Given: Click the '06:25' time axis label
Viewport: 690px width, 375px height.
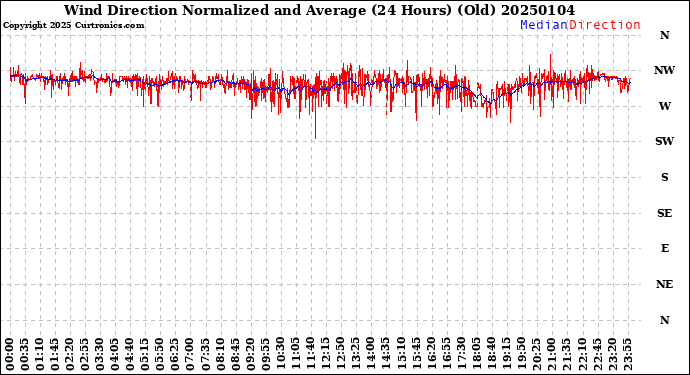Looking at the screenshot, I should pyautogui.click(x=176, y=354).
